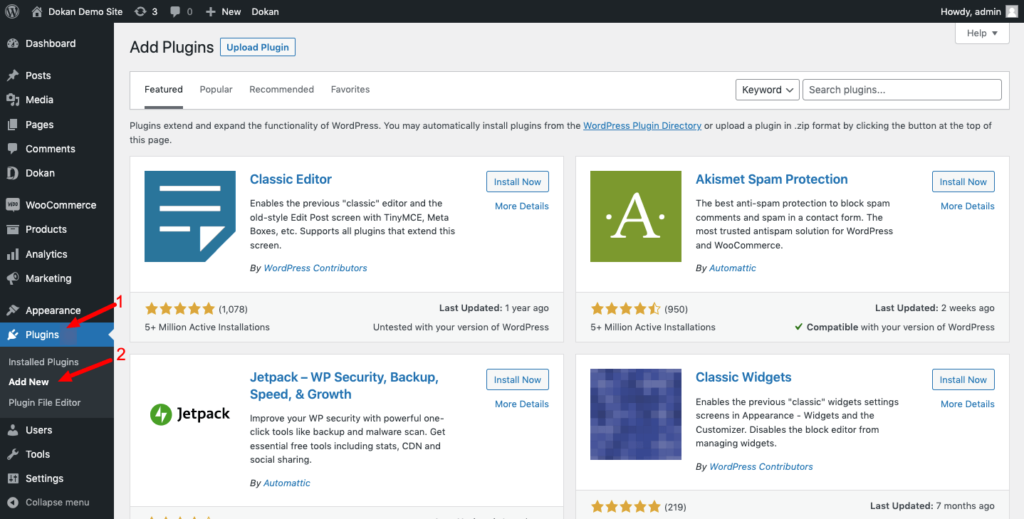Click the Media icon in the sidebar
Screen dimensions: 1024x519
click(12, 100)
